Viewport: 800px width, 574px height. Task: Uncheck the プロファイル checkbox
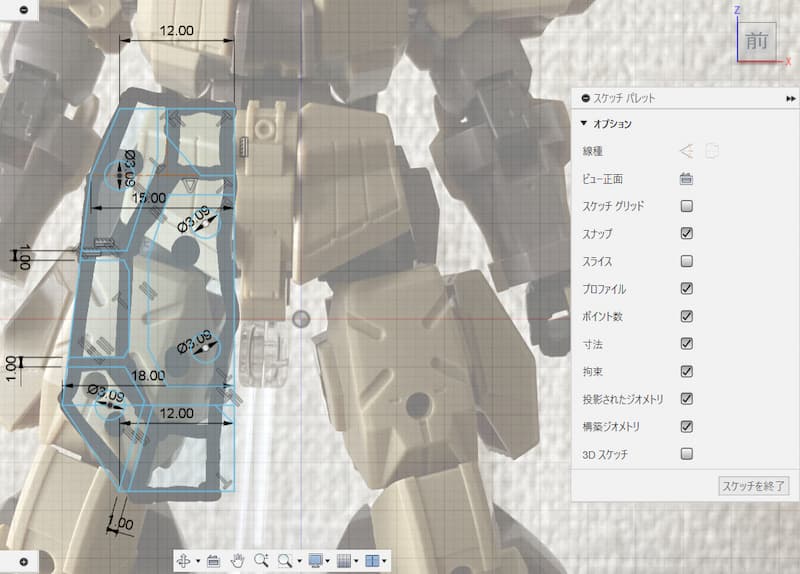point(687,289)
